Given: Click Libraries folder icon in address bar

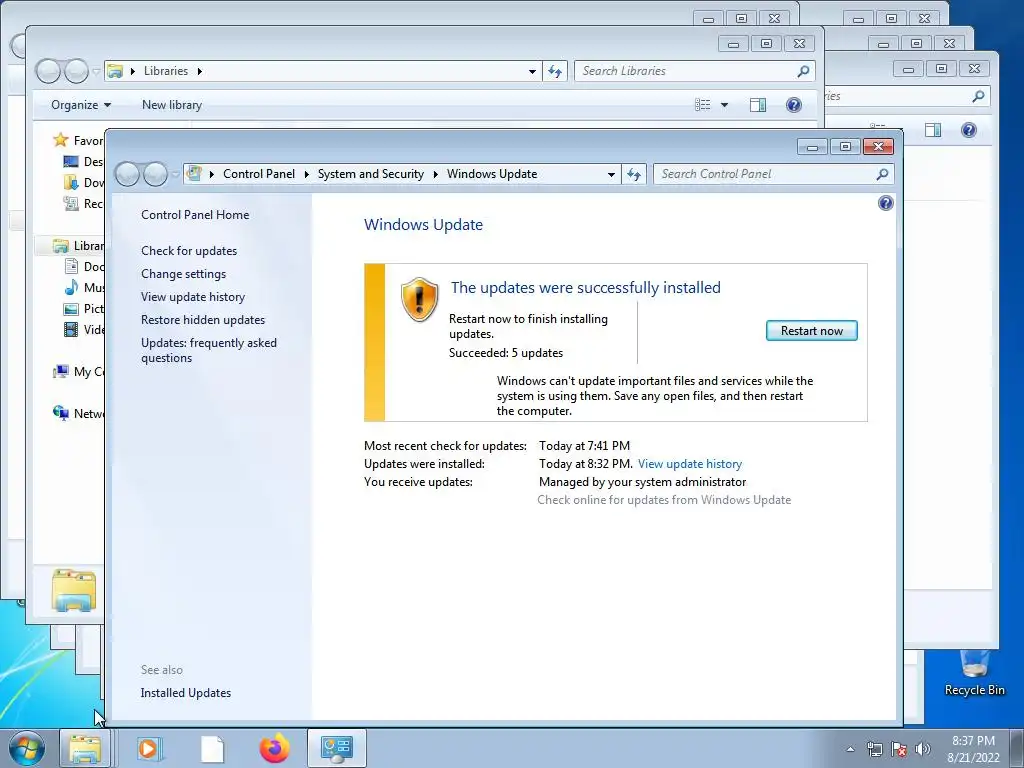Looking at the screenshot, I should 115,71.
